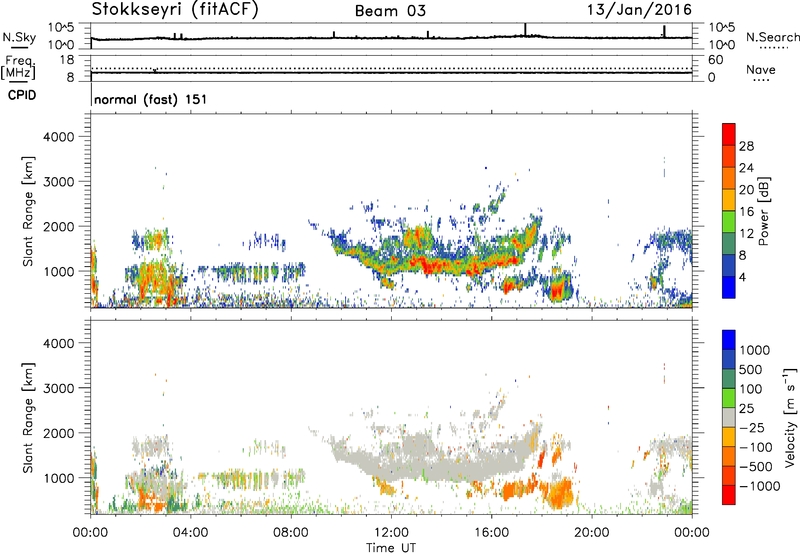Click the 'CPID' label
Viewport: 800px width, 554px height.
point(22,95)
